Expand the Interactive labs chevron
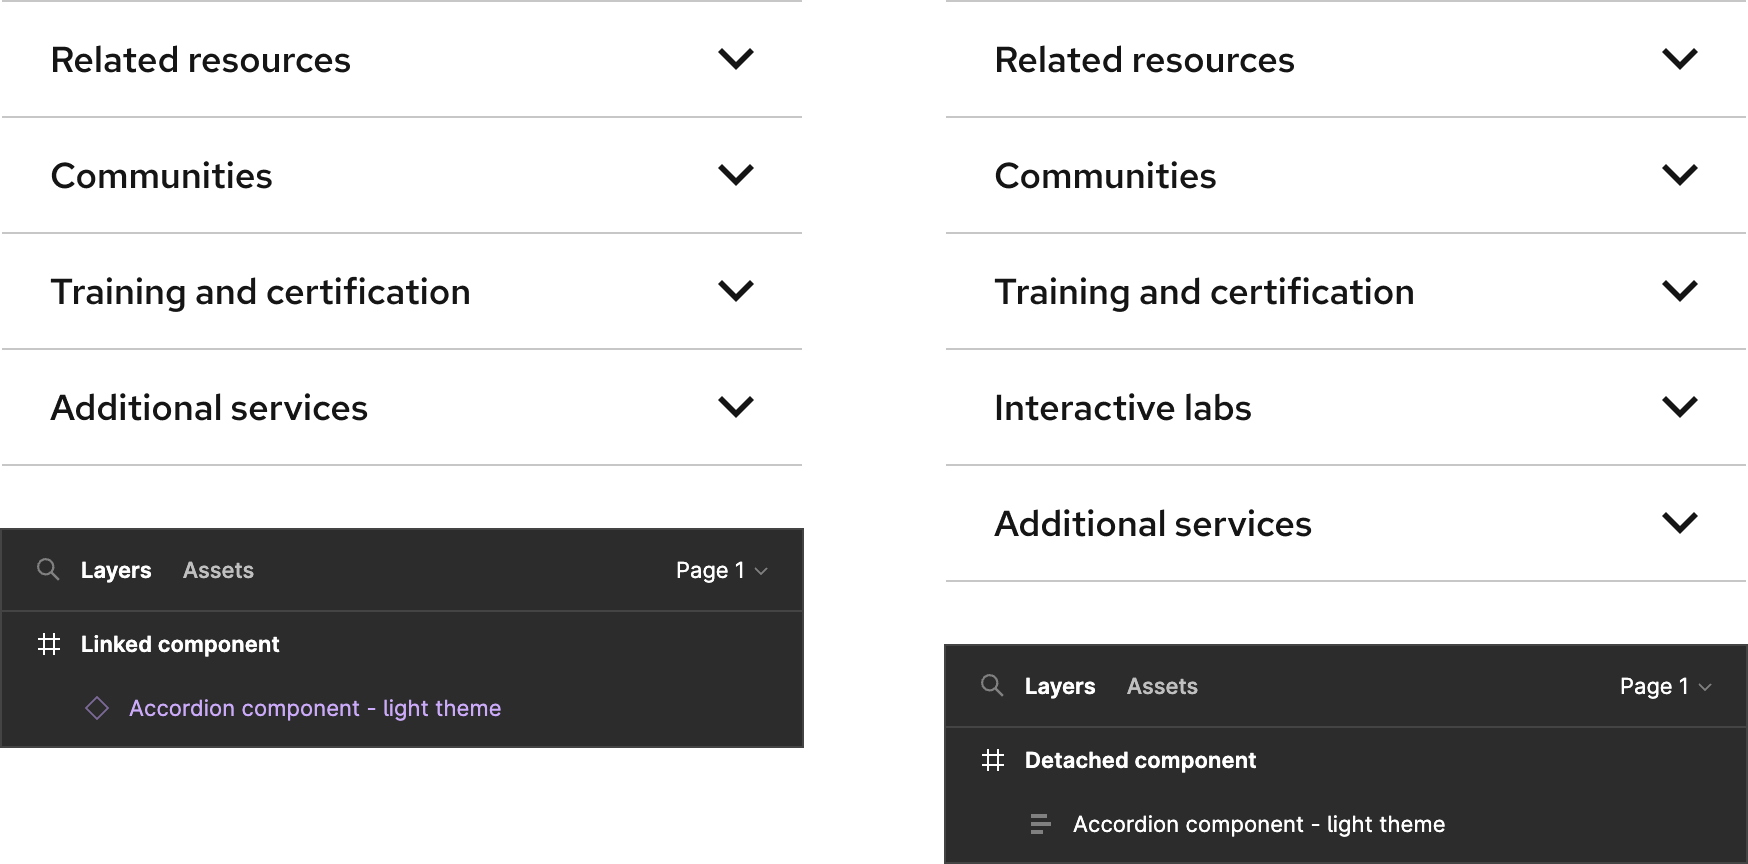Image resolution: width=1748 pixels, height=864 pixels. tap(1679, 407)
